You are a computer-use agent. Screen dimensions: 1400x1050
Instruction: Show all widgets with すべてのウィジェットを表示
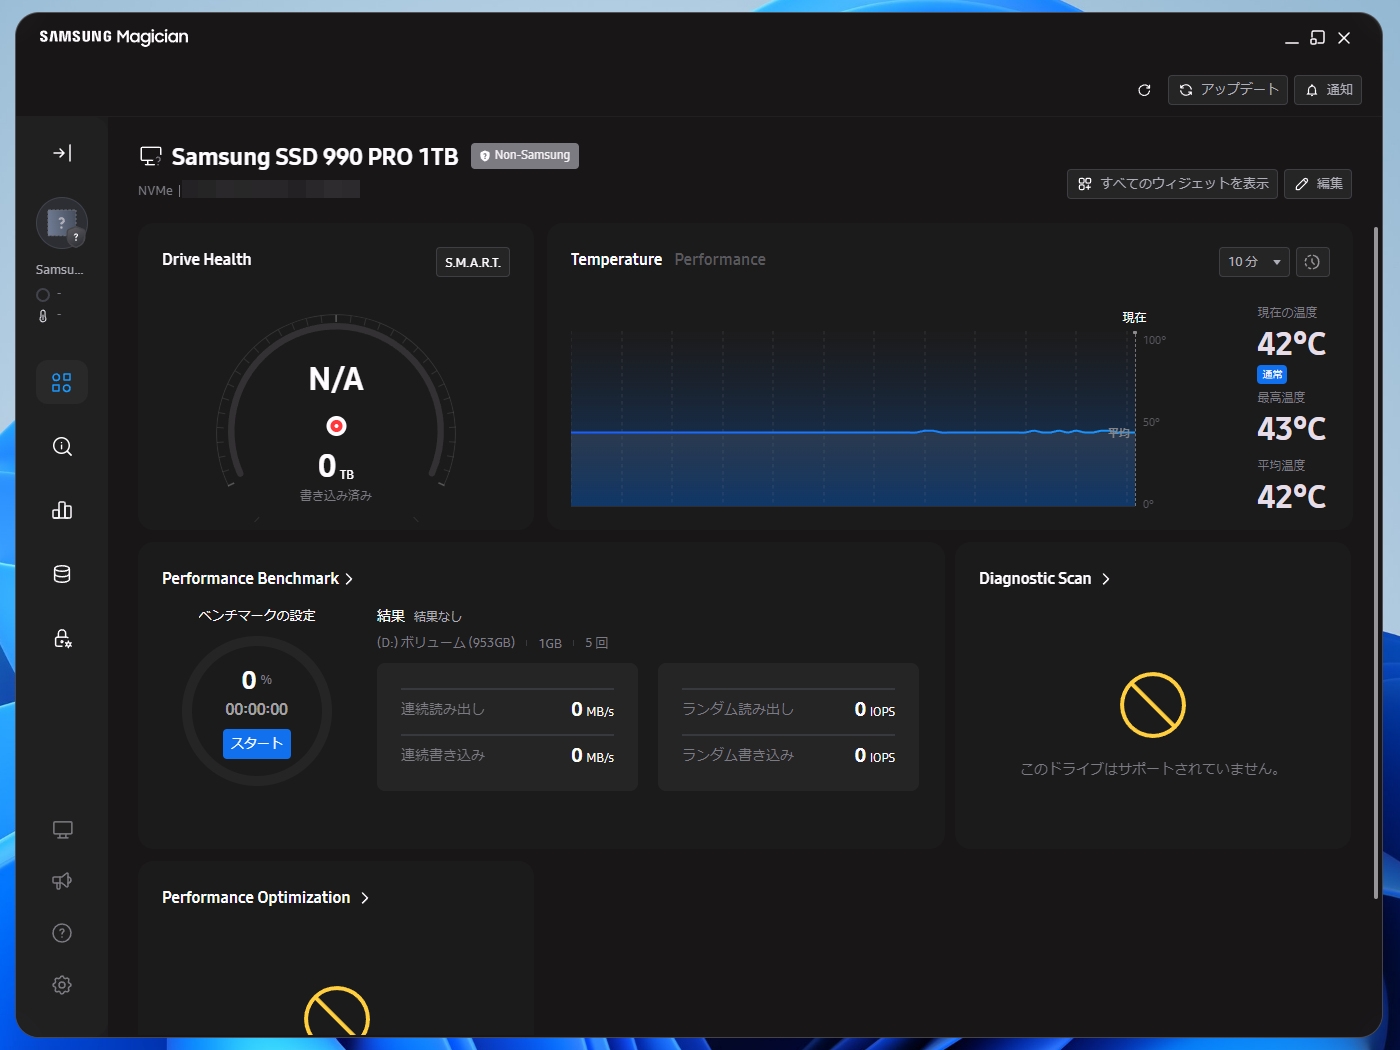point(1172,184)
